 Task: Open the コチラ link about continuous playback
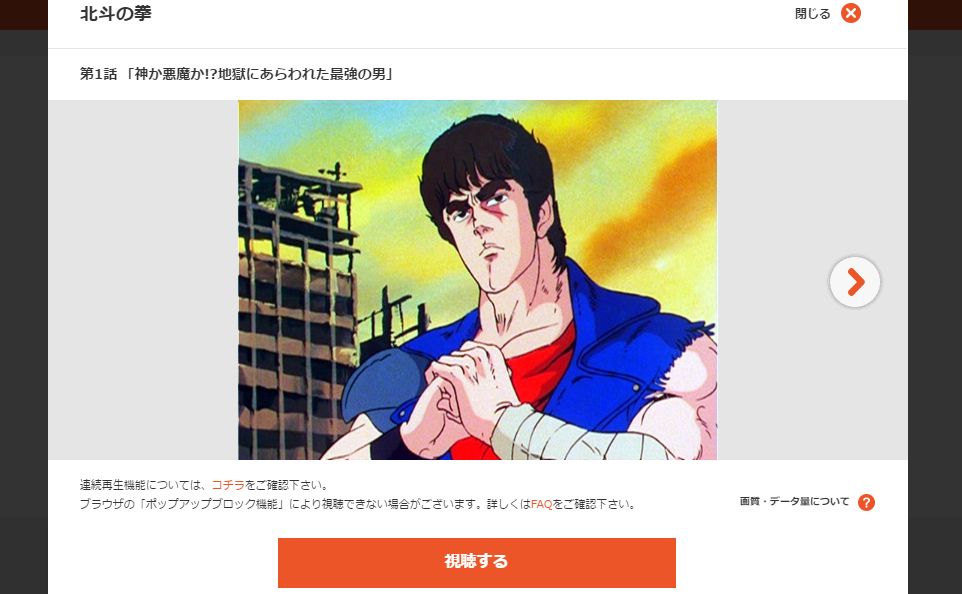[x=228, y=485]
